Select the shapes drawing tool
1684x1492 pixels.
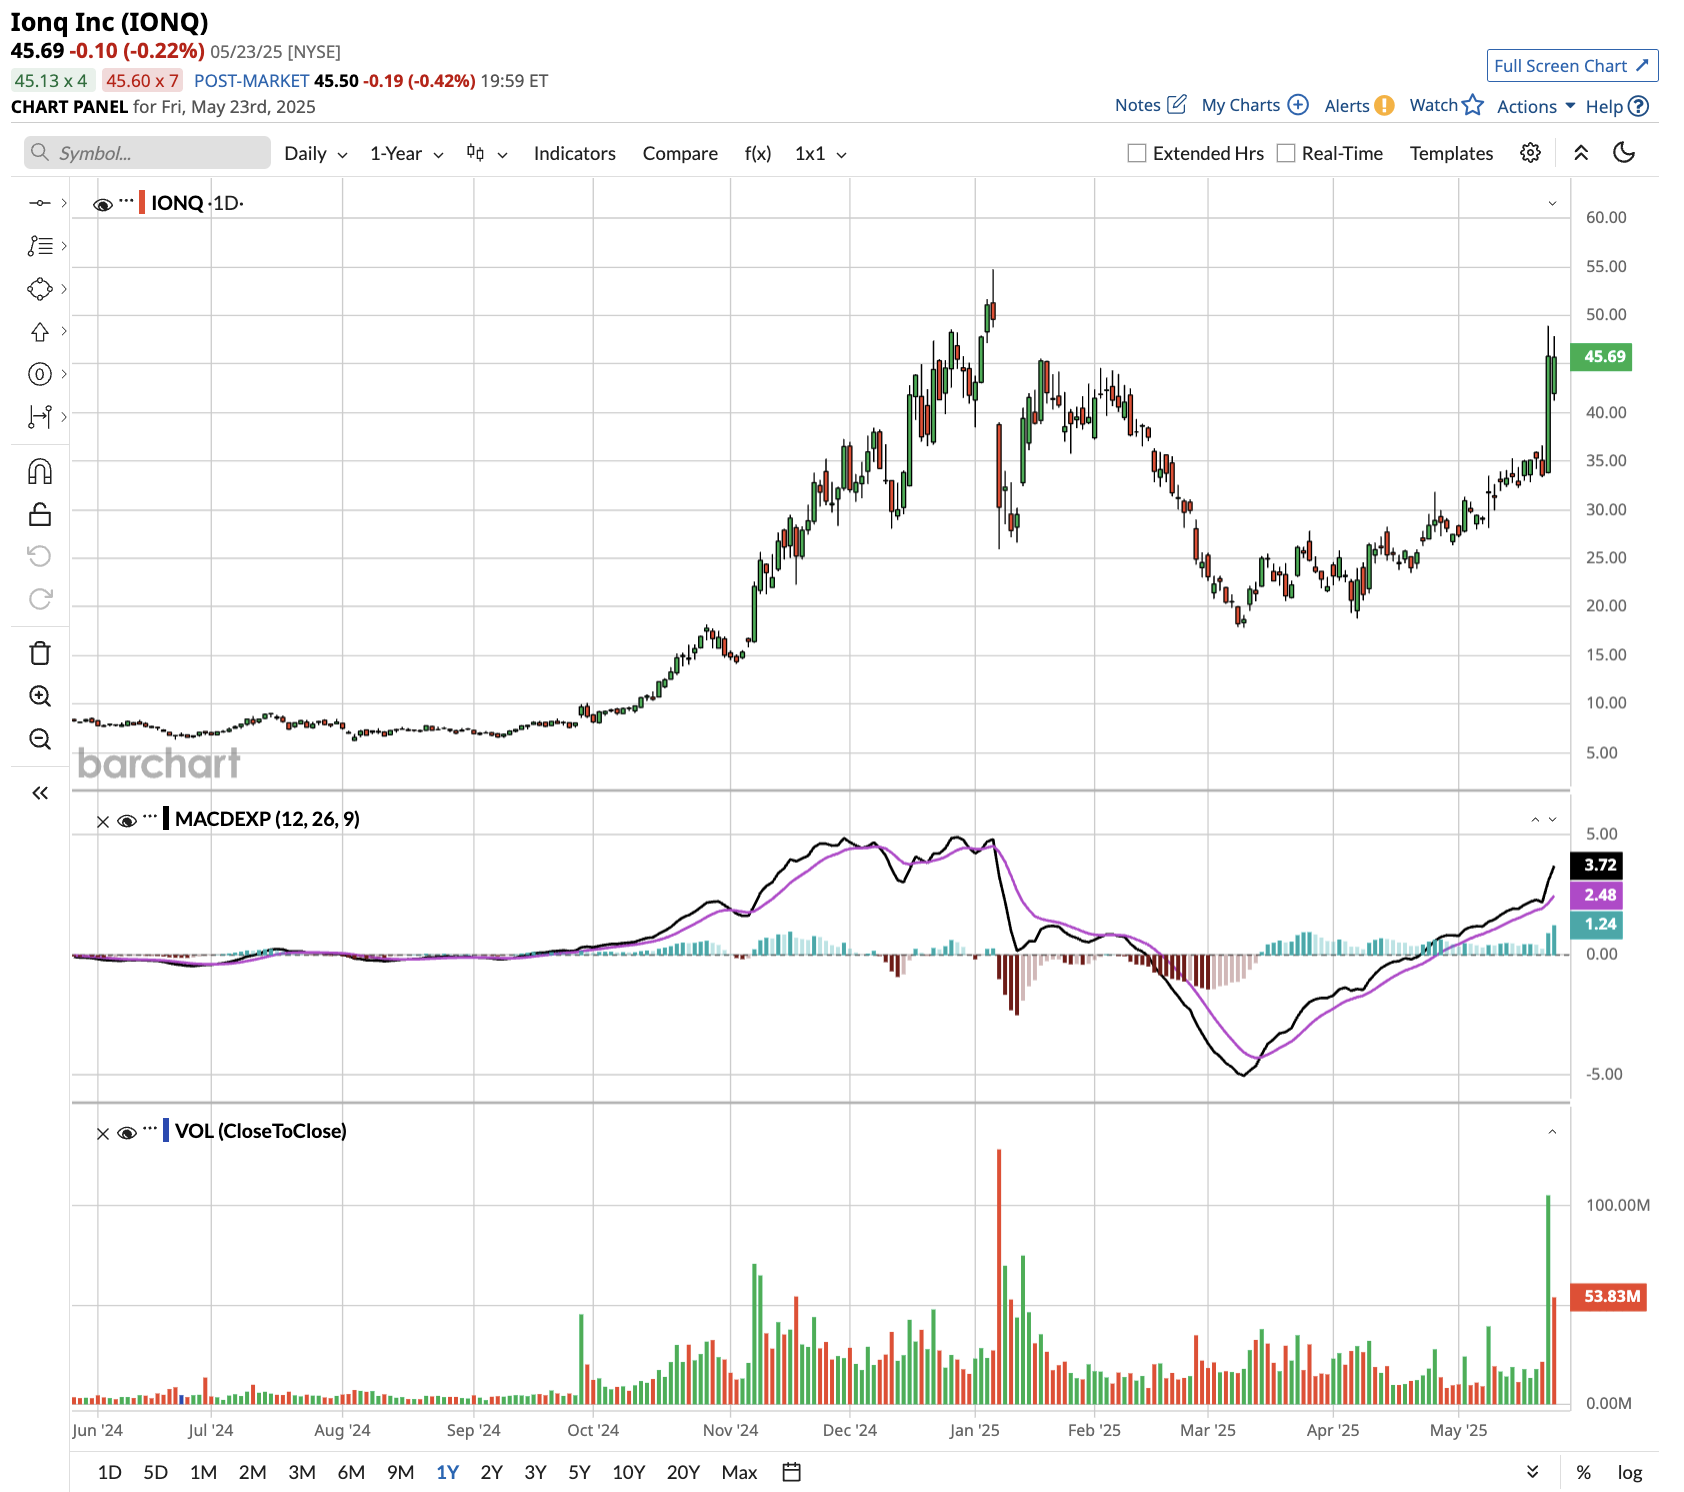[x=39, y=289]
